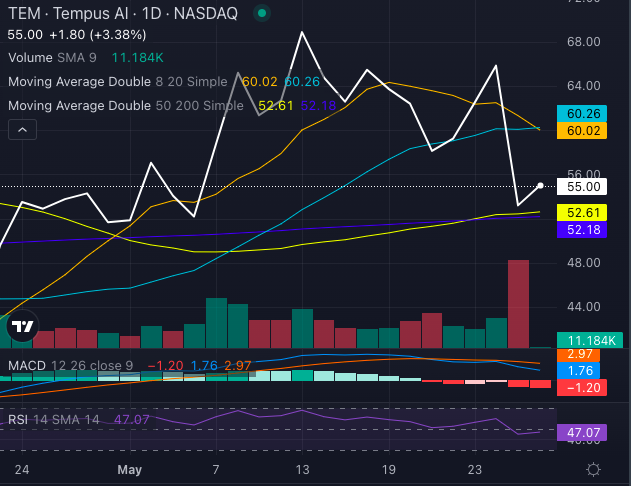Click the tallest red volume bar
This screenshot has width=631, height=486.
pos(518,304)
